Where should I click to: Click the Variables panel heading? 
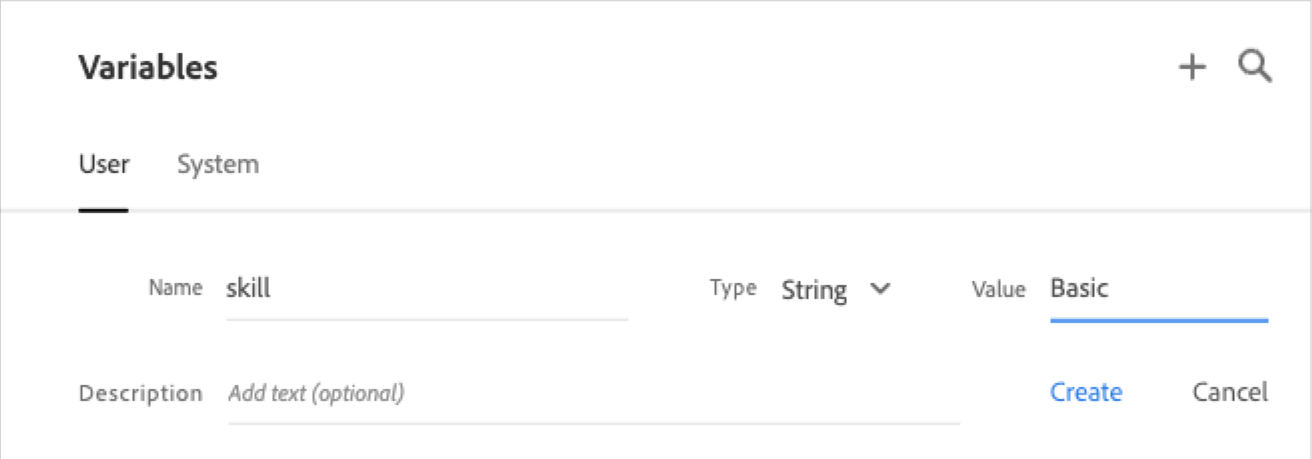click(148, 68)
